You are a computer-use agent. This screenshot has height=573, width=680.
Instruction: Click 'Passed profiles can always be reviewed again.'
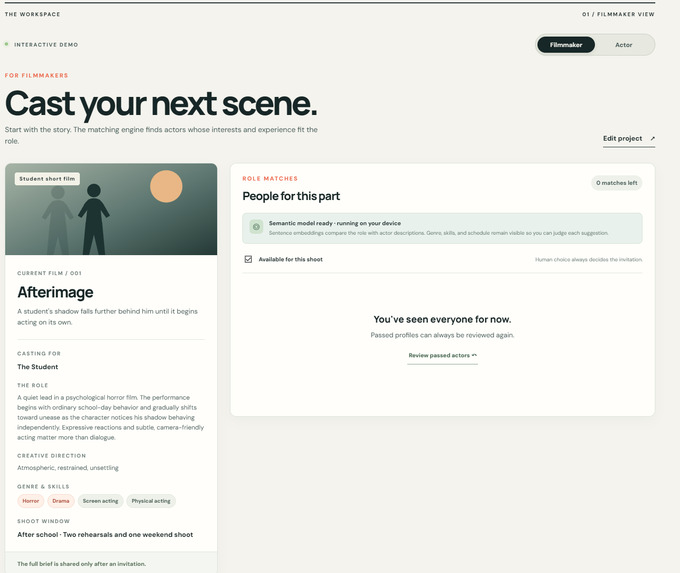coord(442,335)
